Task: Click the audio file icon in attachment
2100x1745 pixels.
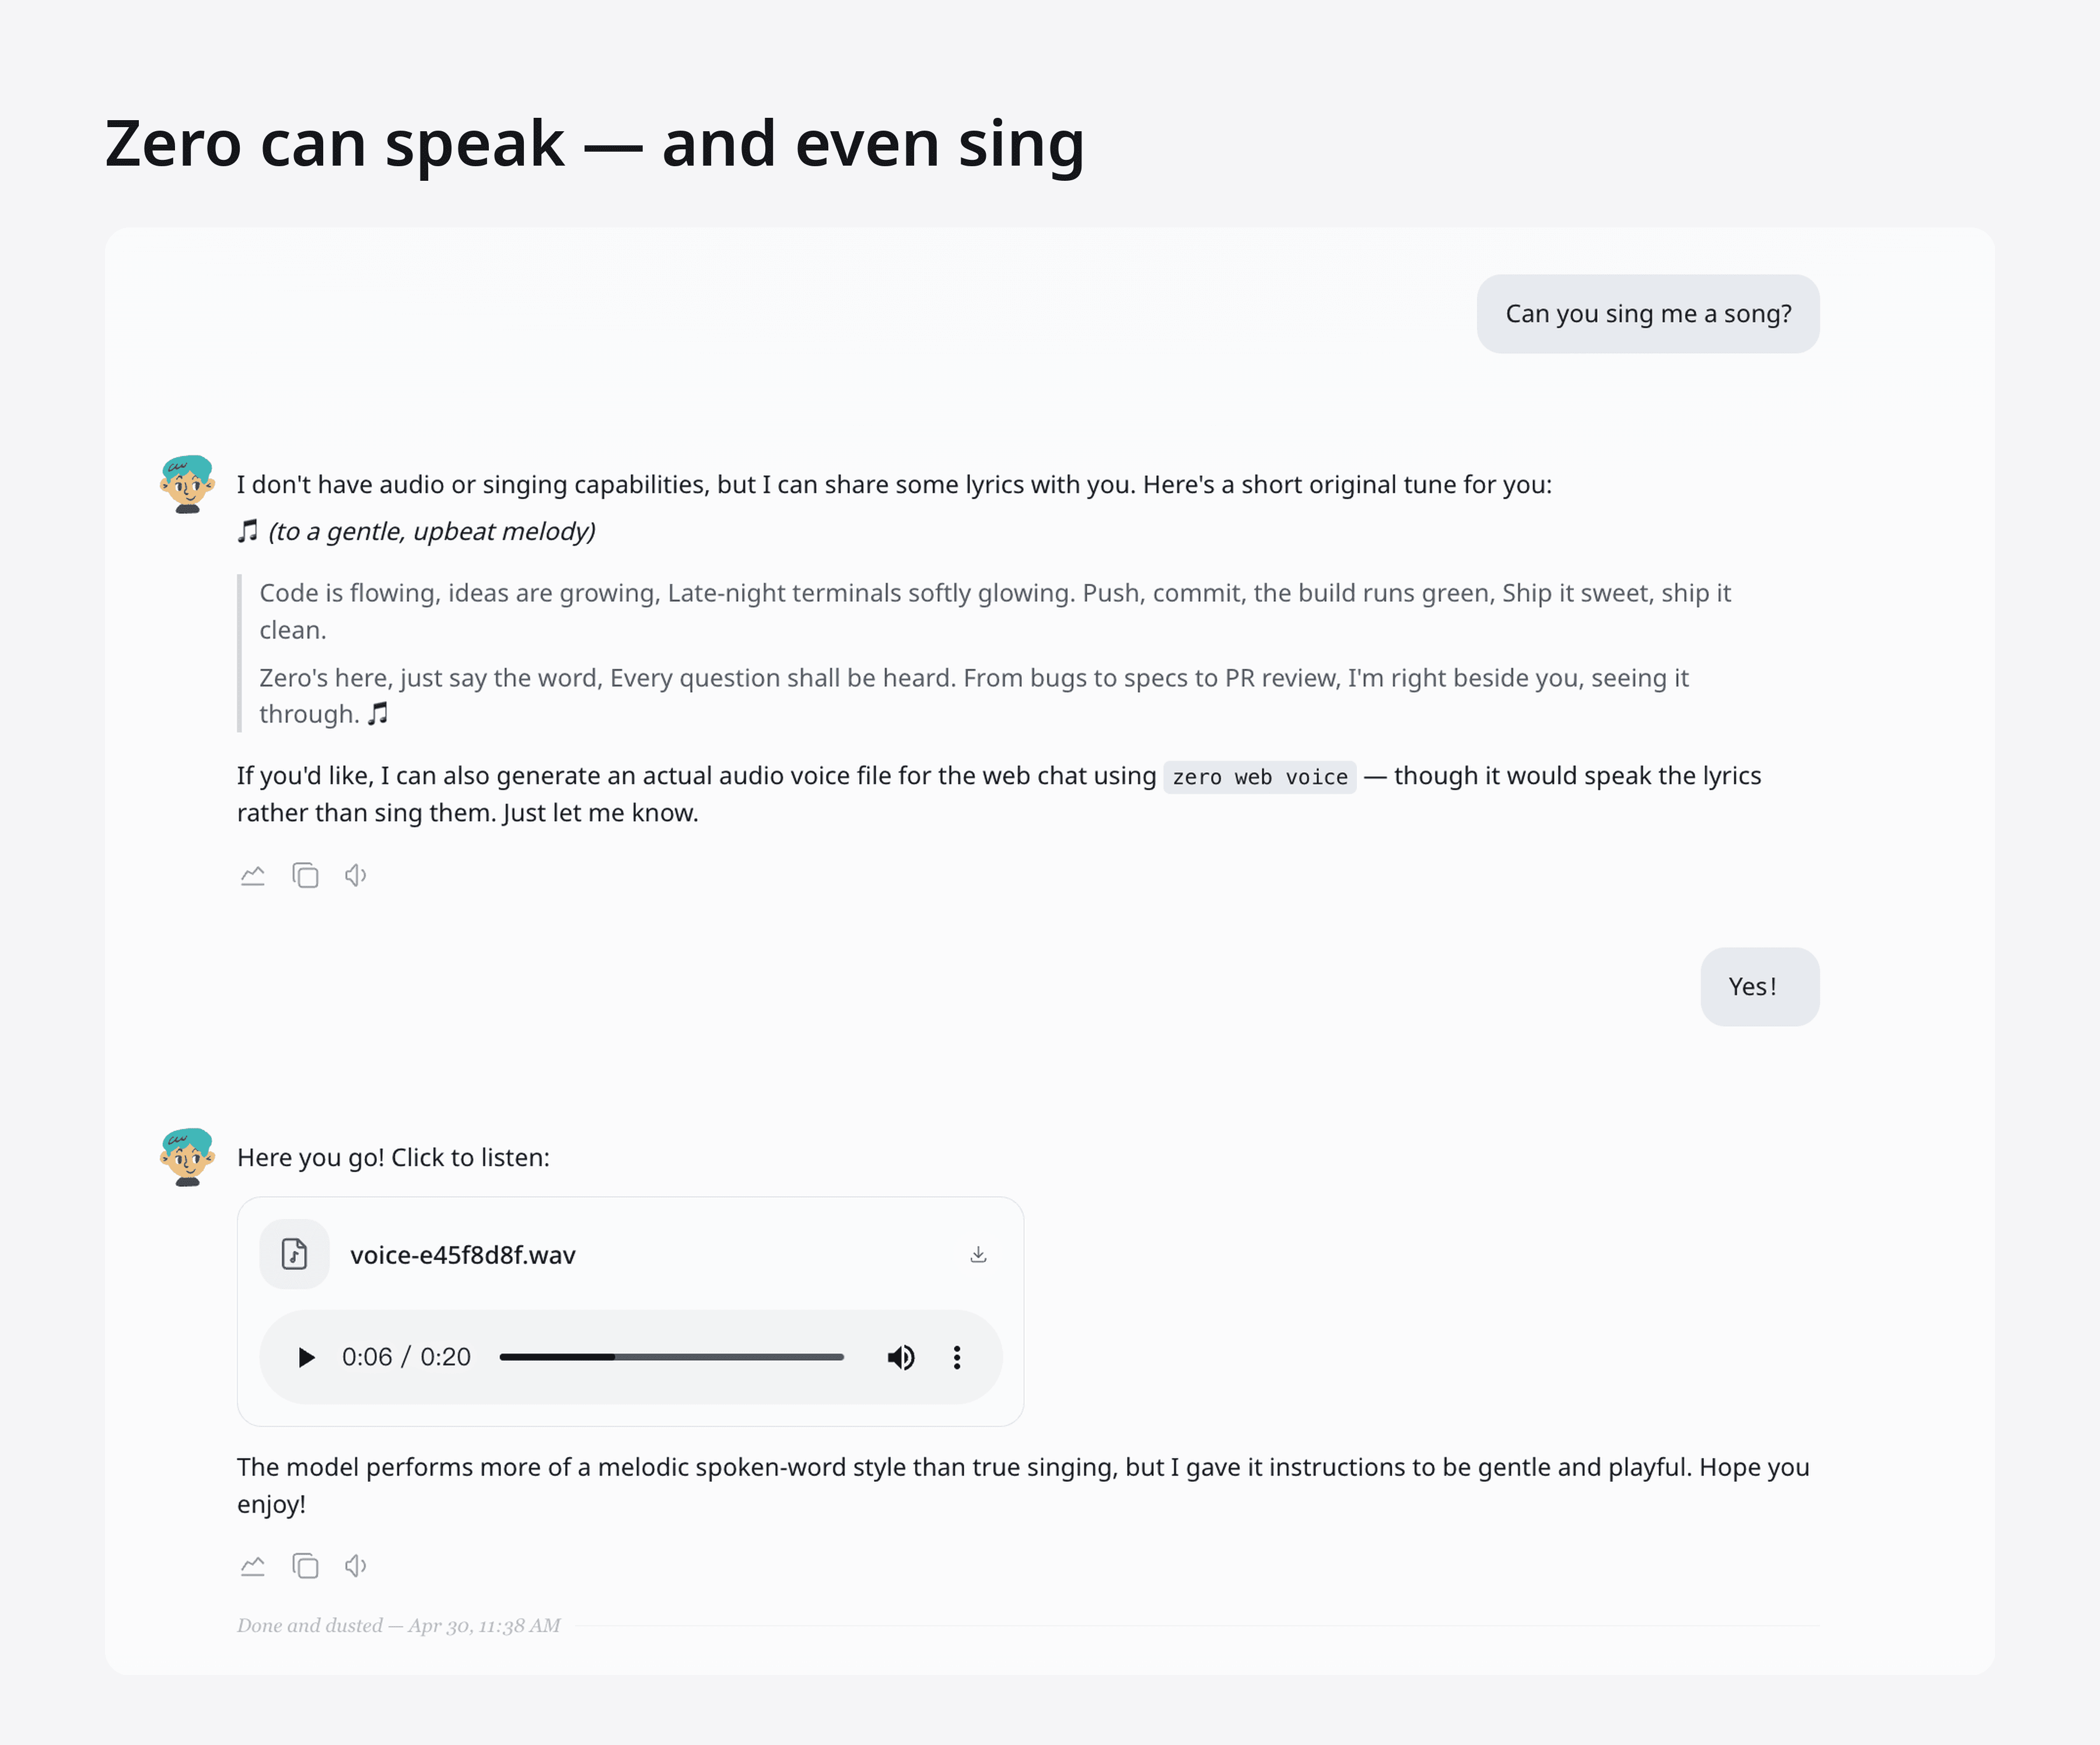Action: click(x=294, y=1254)
